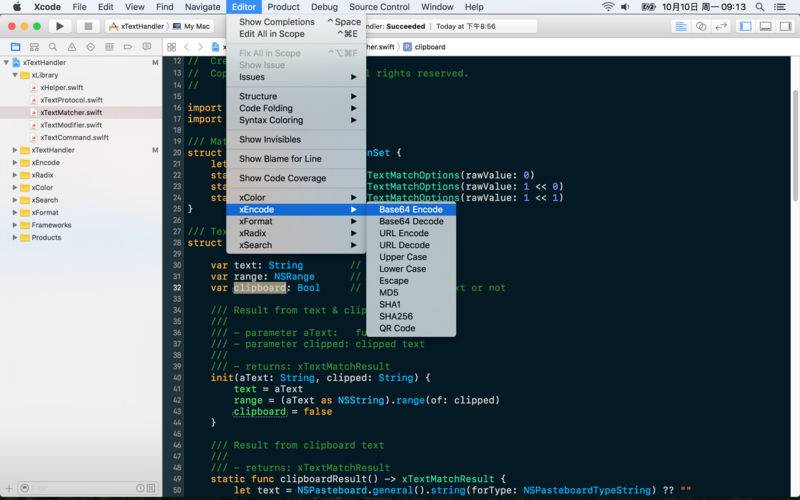Open xHelper.swift in navigator
The height and width of the screenshot is (500, 800).
(x=62, y=88)
